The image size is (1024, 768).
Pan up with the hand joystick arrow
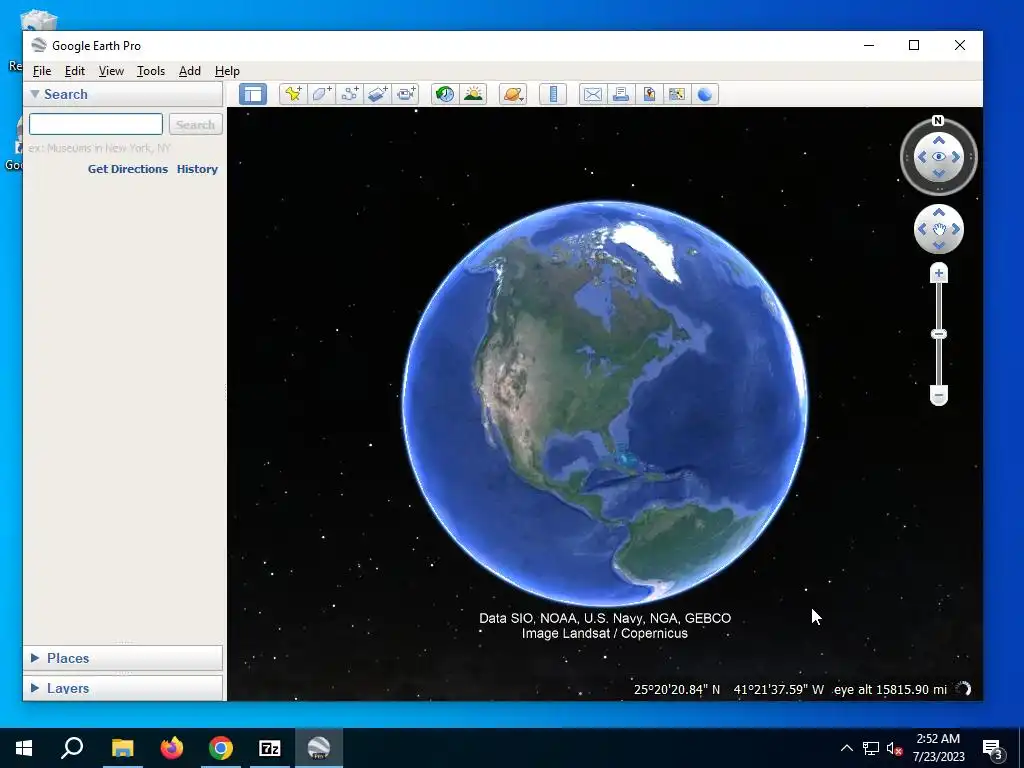938,212
